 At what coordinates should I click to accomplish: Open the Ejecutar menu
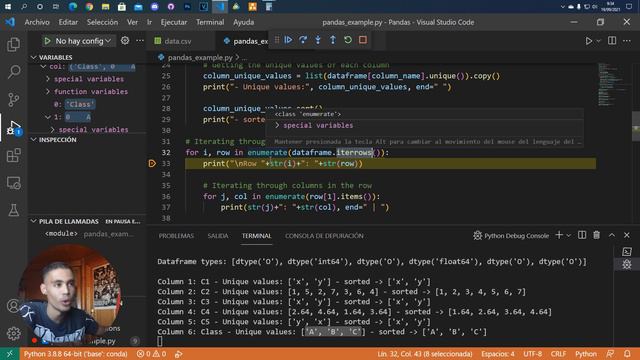pos(174,22)
